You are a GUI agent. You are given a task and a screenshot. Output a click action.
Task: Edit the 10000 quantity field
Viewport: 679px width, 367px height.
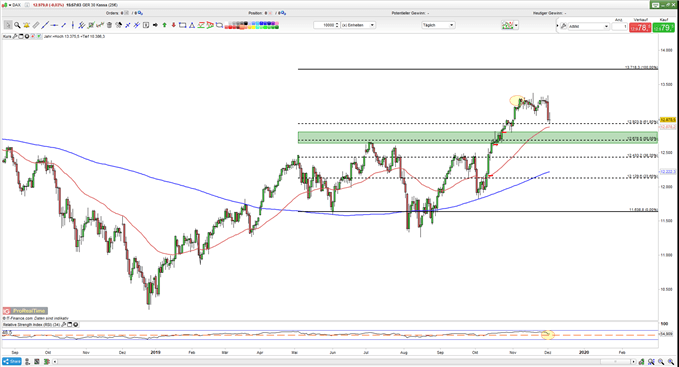326,25
